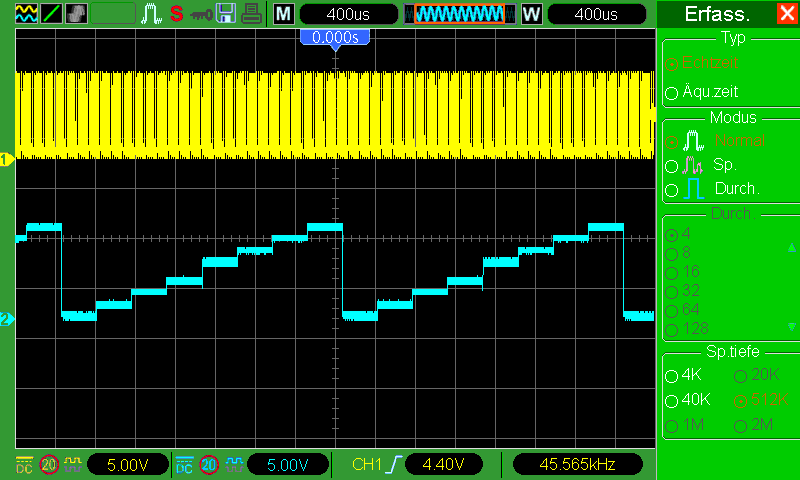
Task: Click the down arrow in averages list
Action: [x=791, y=326]
